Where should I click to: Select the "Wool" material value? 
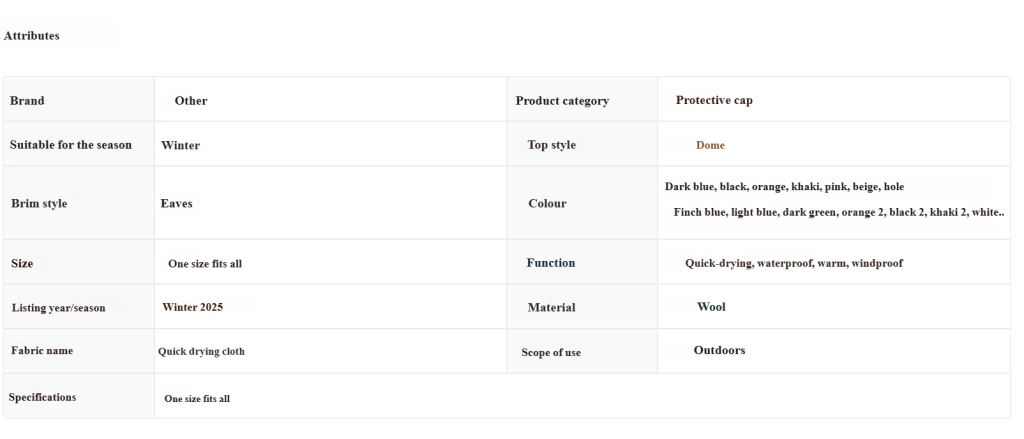tap(711, 307)
